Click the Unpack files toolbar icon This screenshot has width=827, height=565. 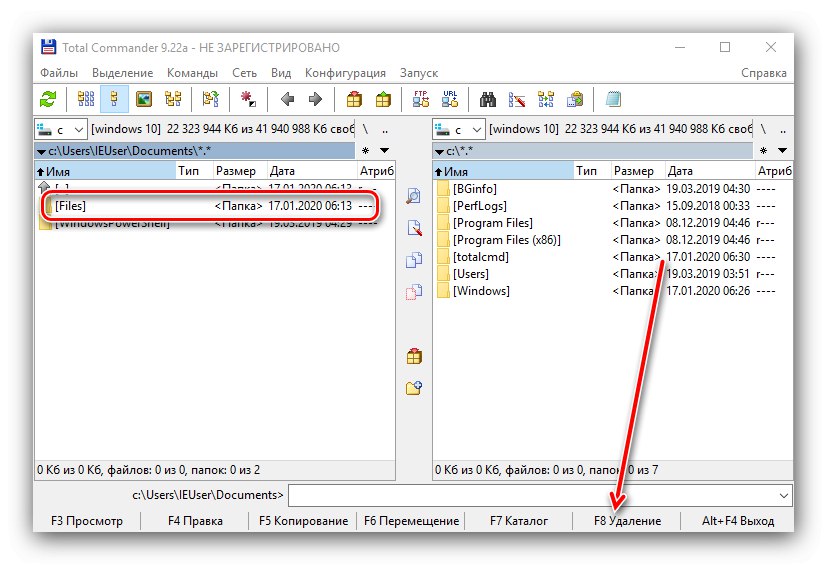383,99
